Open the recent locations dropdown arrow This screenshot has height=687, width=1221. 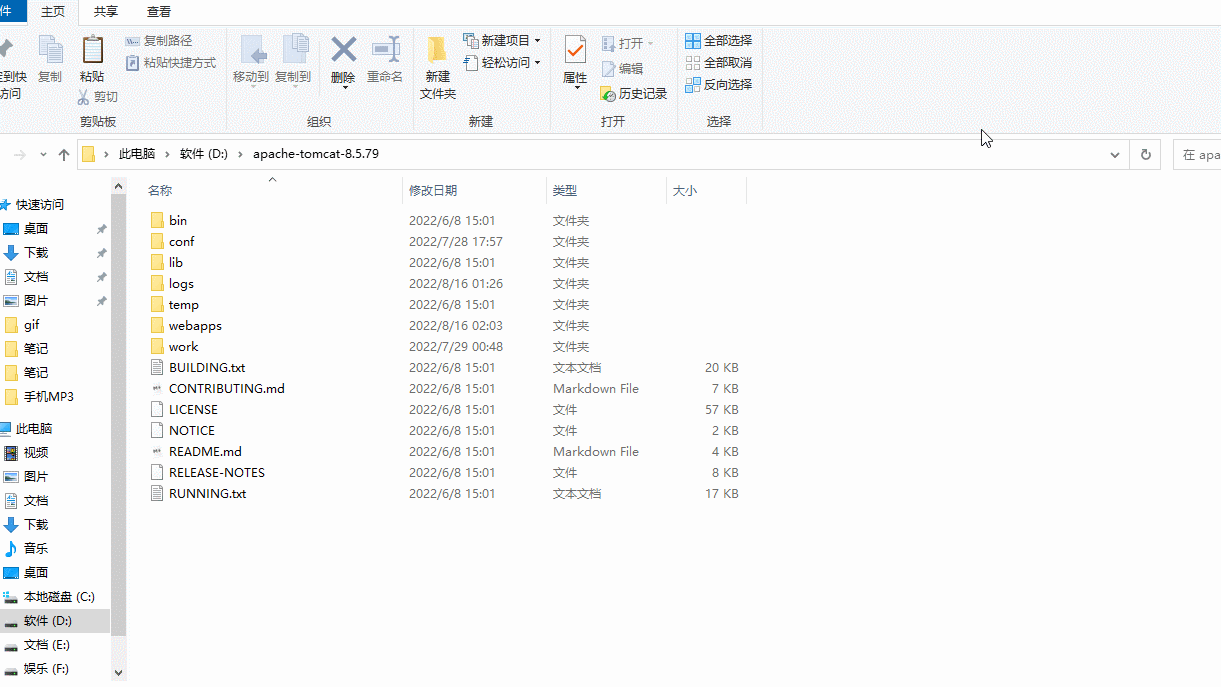click(x=43, y=155)
